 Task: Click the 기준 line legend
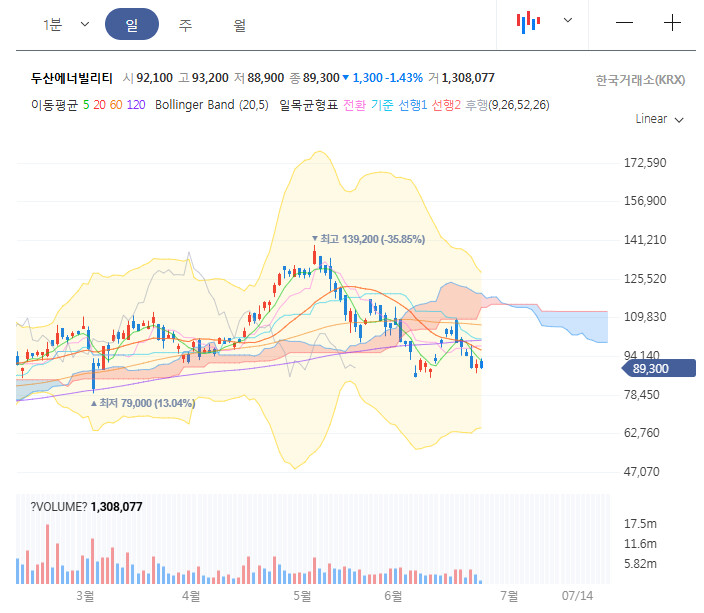[x=382, y=105]
